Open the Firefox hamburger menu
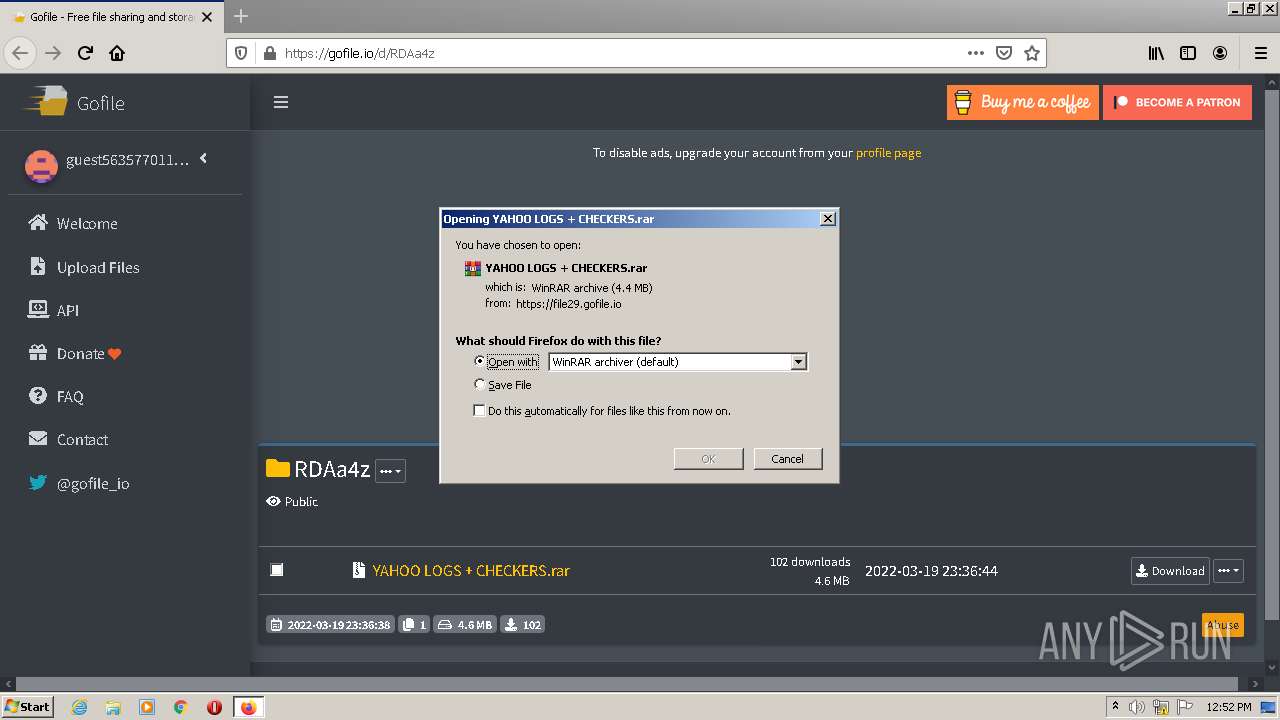 pyautogui.click(x=1260, y=53)
